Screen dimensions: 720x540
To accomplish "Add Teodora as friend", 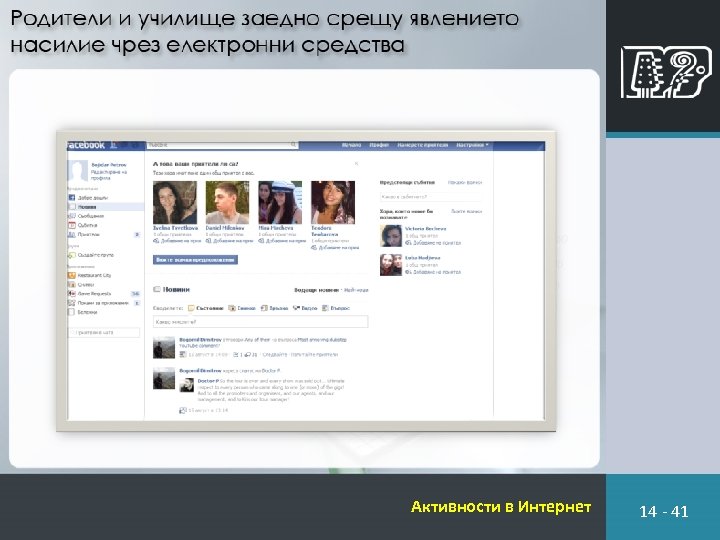I will click(x=335, y=248).
